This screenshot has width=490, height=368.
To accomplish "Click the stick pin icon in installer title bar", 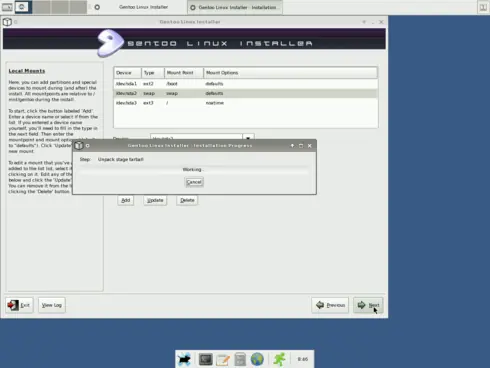I will point(16,22).
